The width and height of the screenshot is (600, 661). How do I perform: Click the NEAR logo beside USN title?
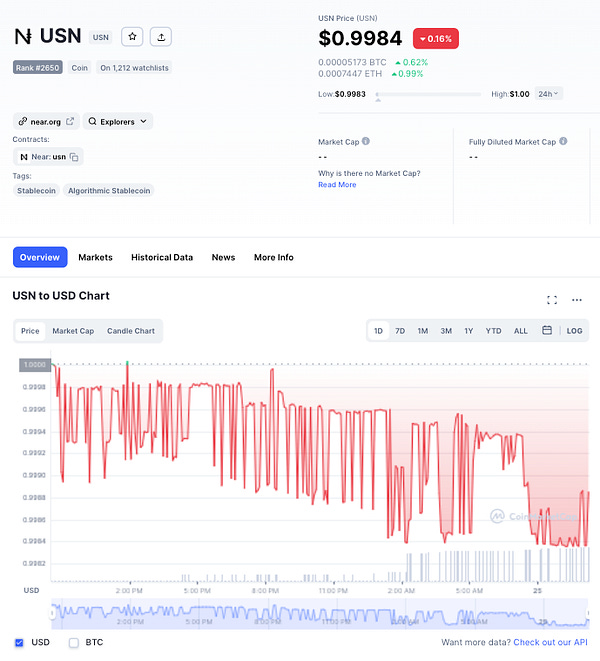point(23,36)
